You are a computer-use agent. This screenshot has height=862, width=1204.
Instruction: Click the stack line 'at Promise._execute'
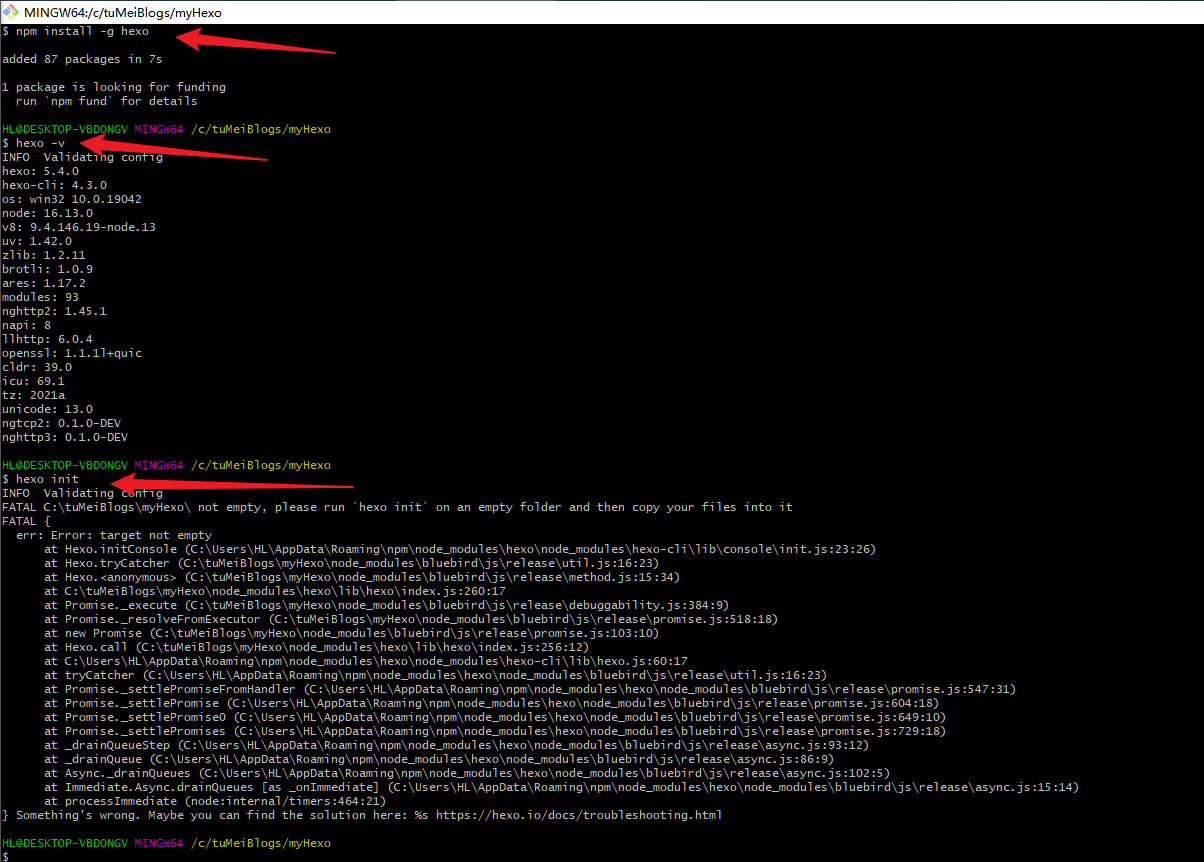coord(386,605)
